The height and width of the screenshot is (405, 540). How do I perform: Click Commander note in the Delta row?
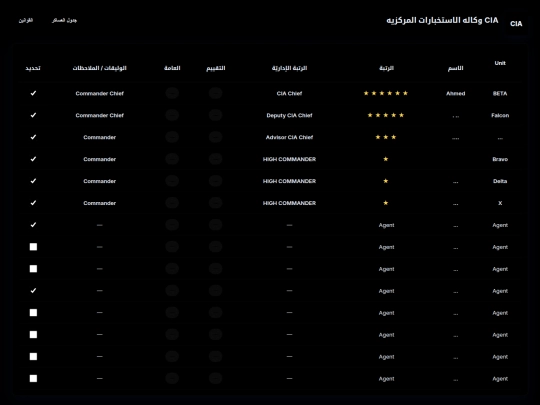pos(100,181)
